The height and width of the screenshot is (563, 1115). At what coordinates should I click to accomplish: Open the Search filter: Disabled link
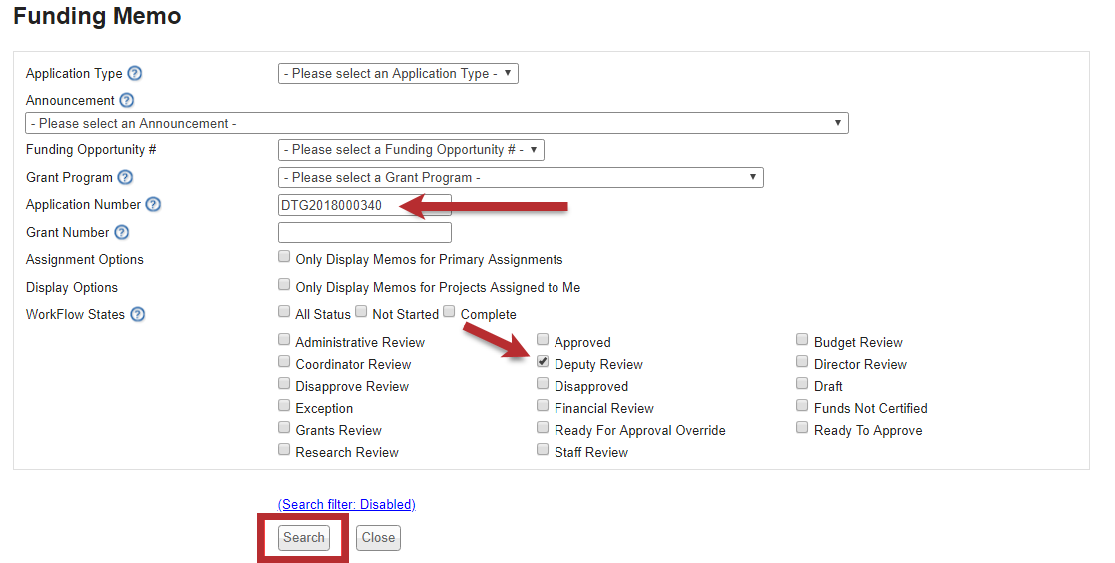[x=346, y=505]
